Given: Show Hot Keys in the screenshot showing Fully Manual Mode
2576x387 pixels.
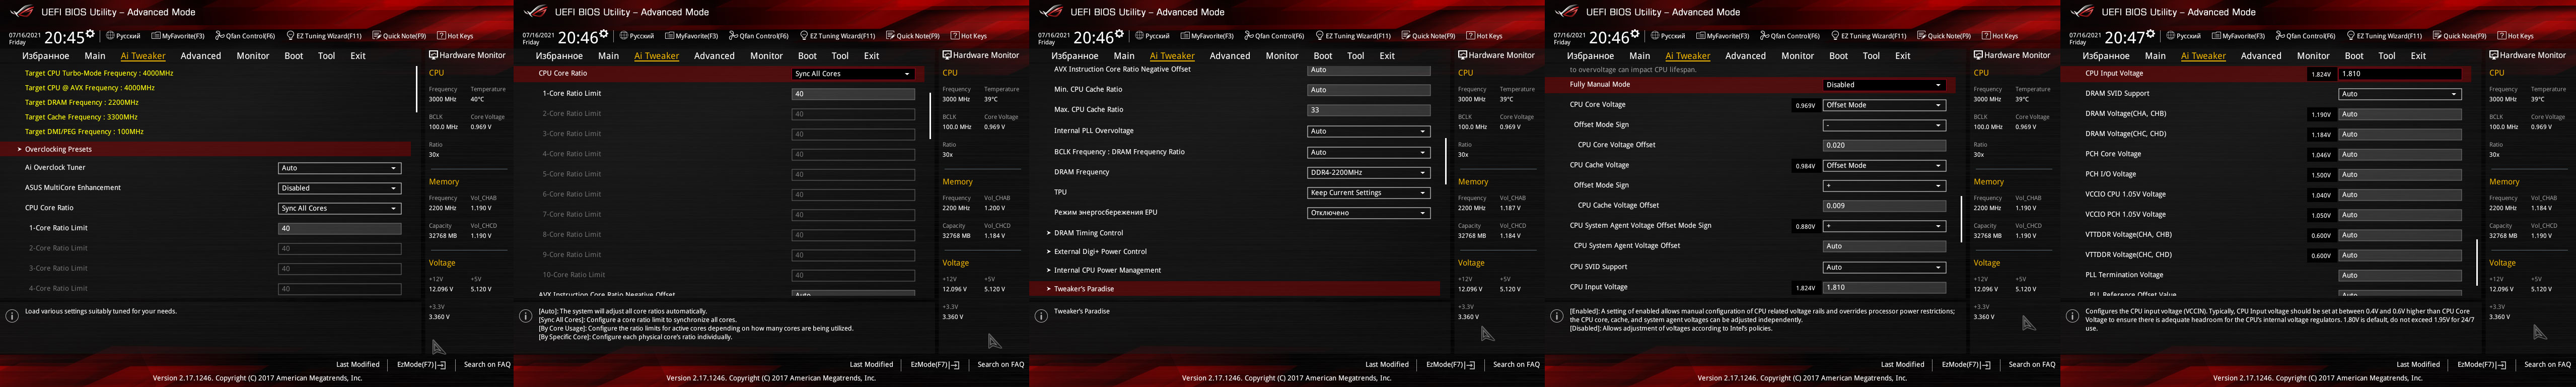Looking at the screenshot, I should click(x=2001, y=36).
